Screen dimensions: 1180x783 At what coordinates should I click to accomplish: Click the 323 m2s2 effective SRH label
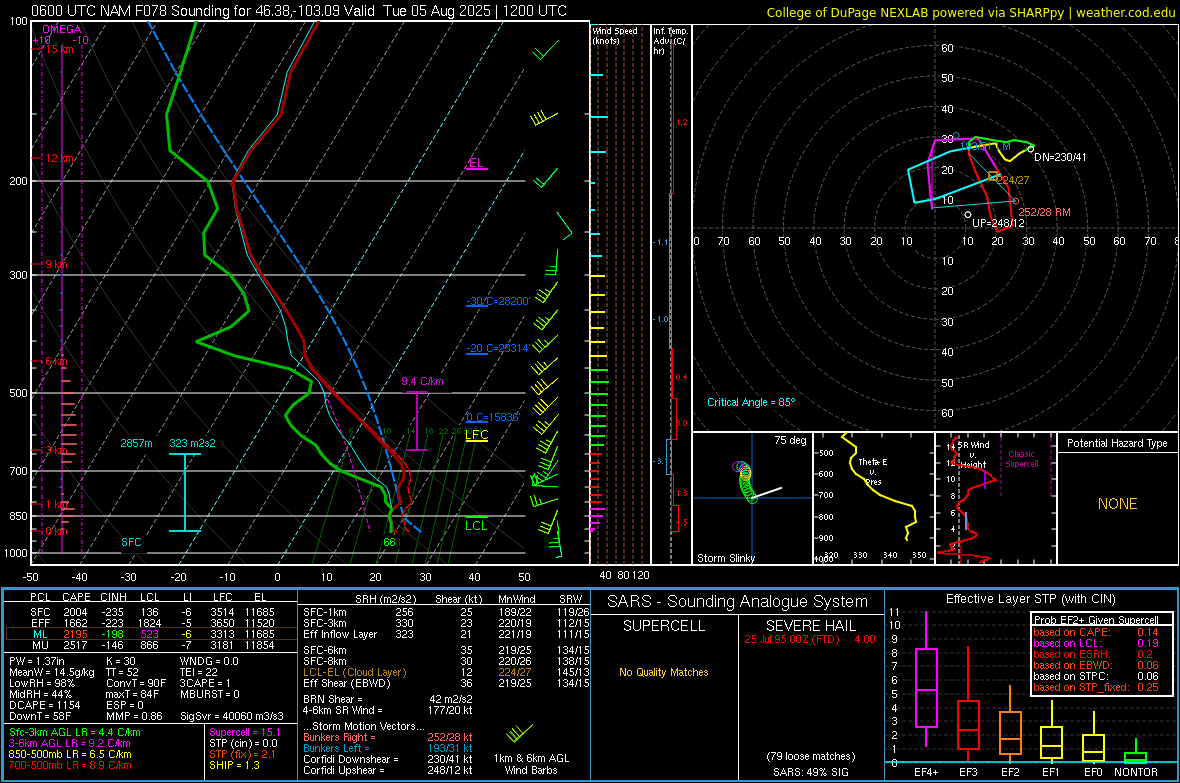pyautogui.click(x=192, y=443)
